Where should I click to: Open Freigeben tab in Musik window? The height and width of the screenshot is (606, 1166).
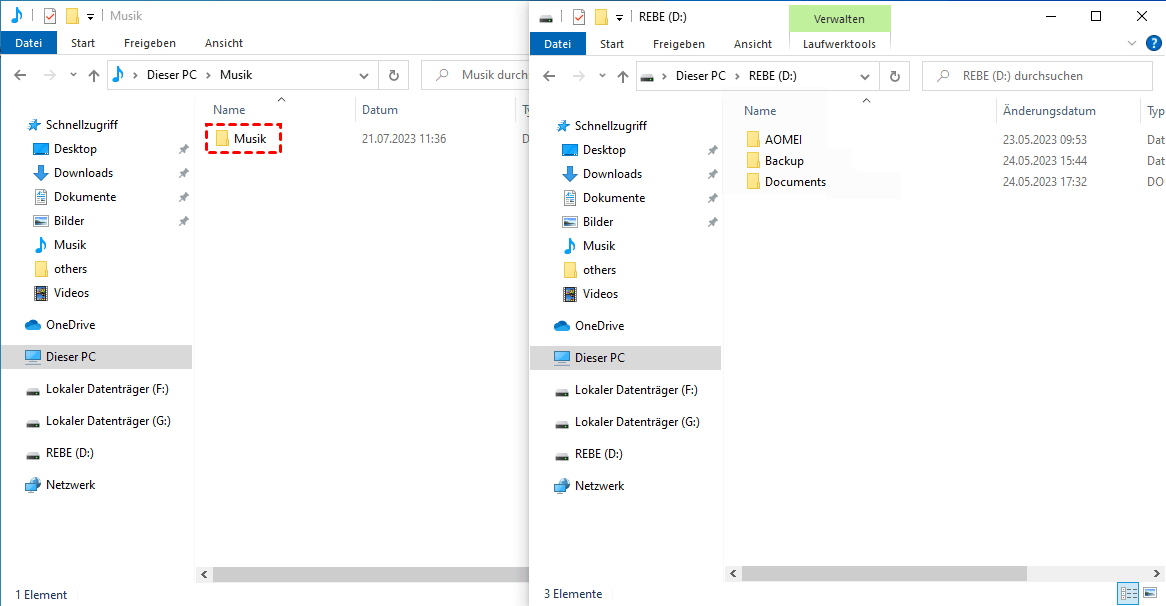[x=149, y=43]
